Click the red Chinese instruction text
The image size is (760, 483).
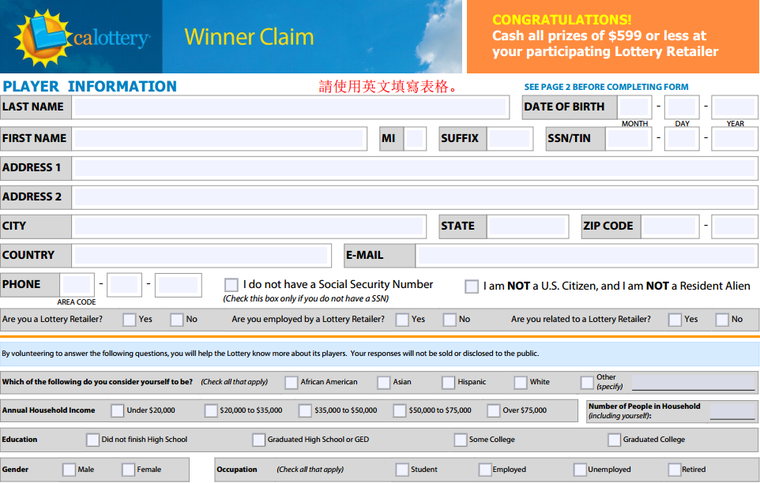pos(388,87)
